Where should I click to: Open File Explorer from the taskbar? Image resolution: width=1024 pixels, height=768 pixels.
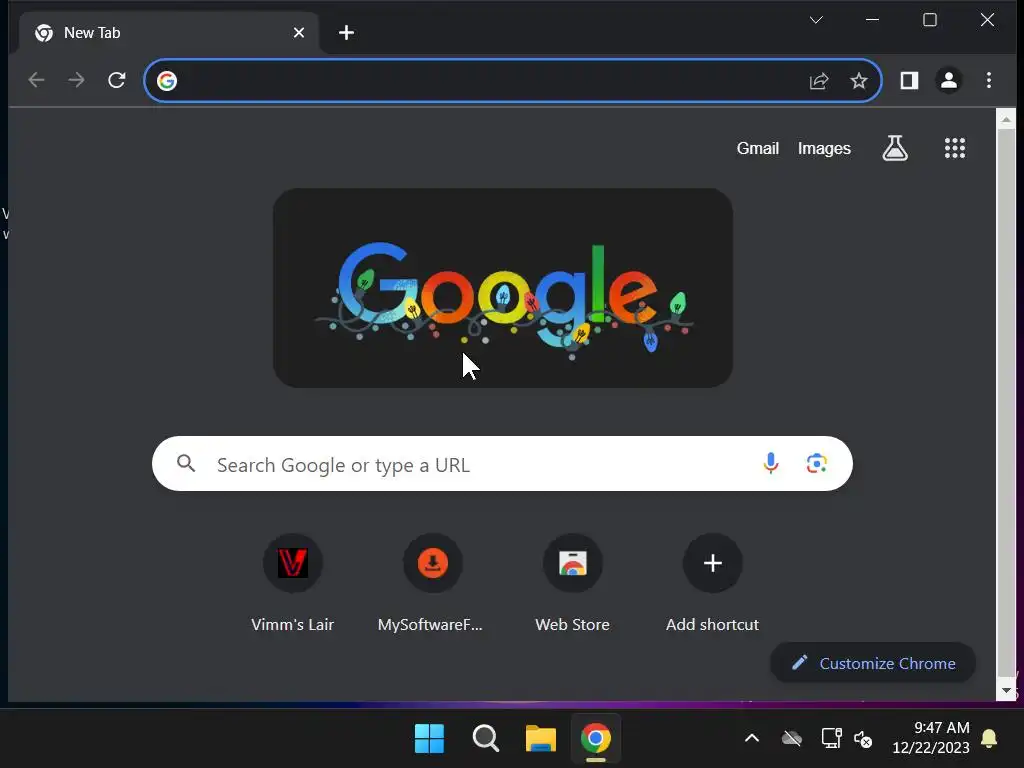pos(541,739)
